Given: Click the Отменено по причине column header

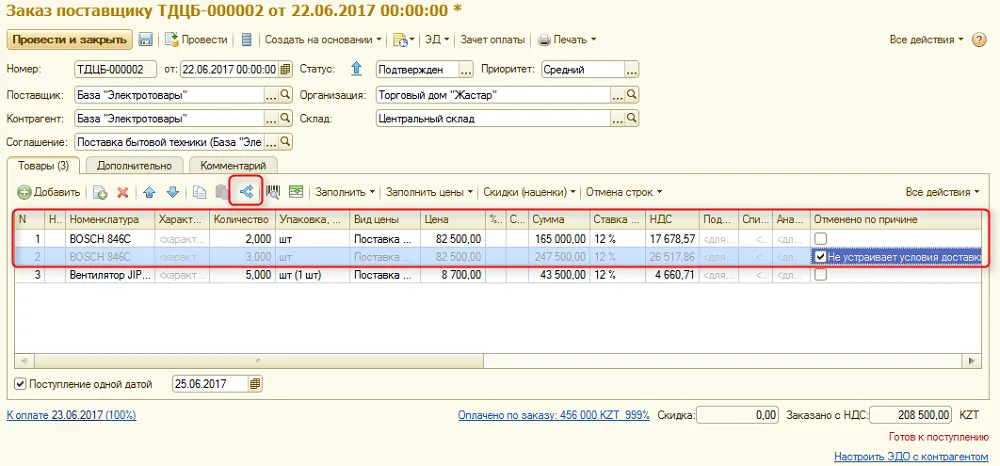Looking at the screenshot, I should pos(895,219).
